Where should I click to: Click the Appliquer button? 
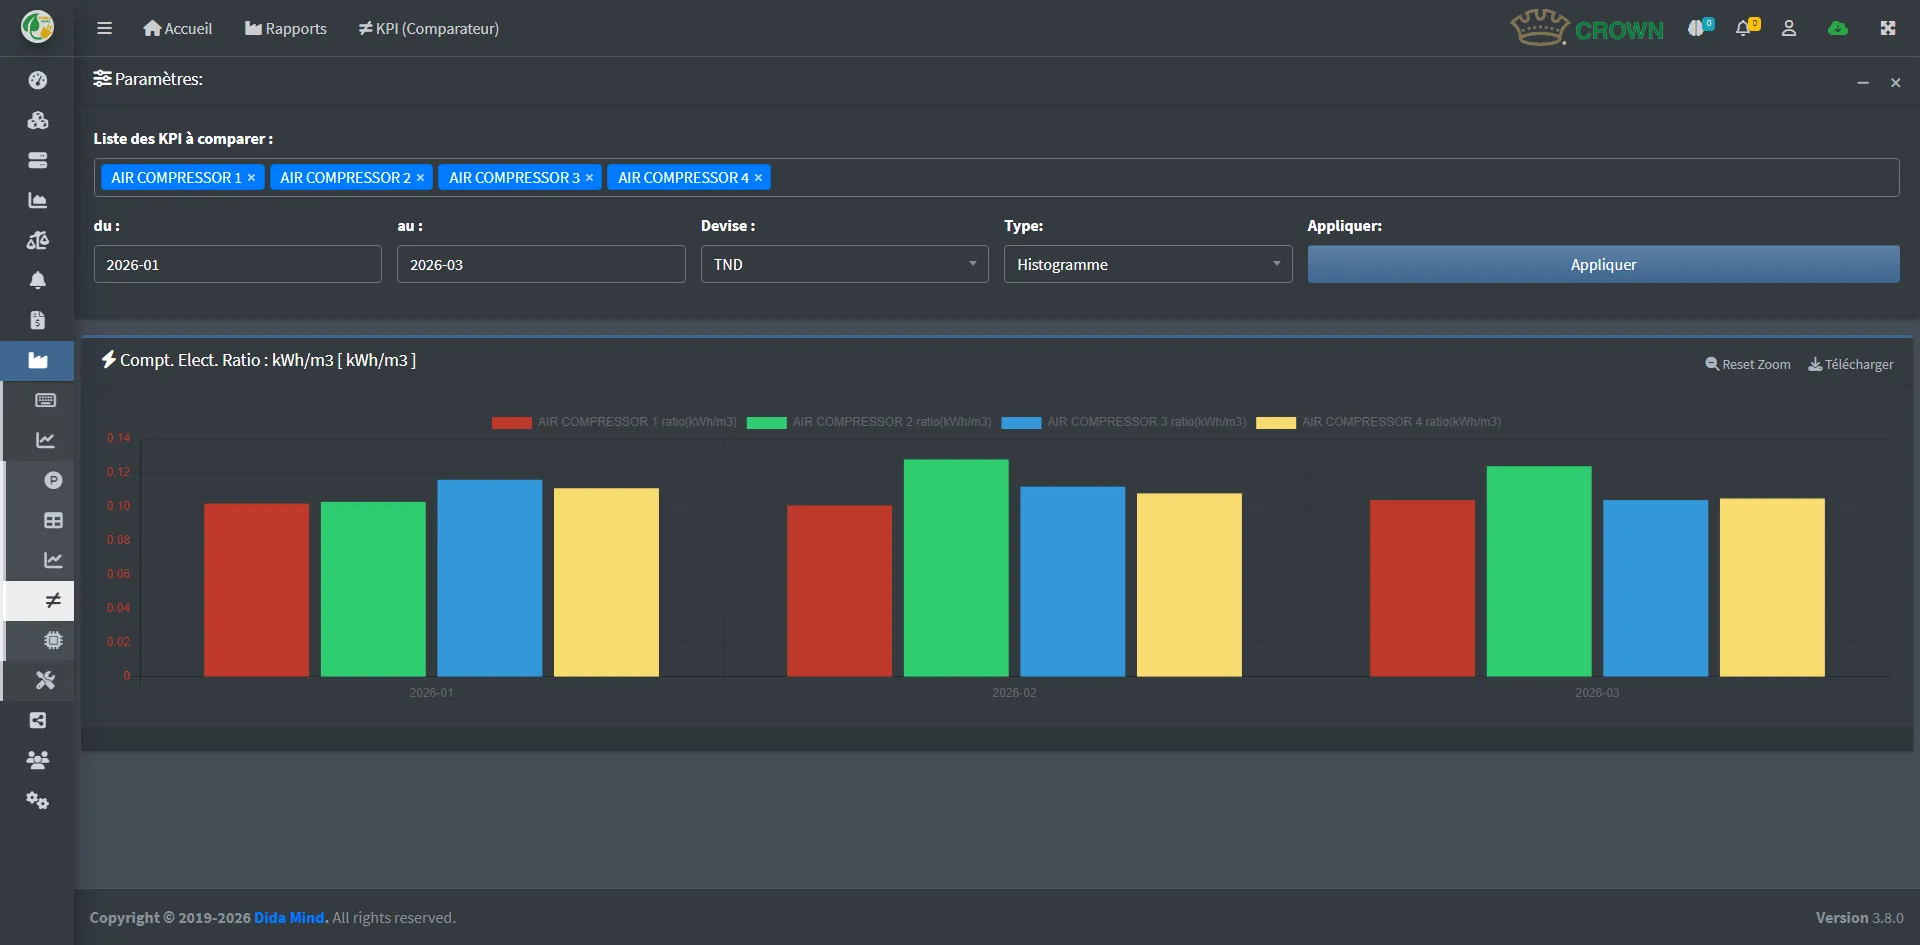[x=1603, y=264]
